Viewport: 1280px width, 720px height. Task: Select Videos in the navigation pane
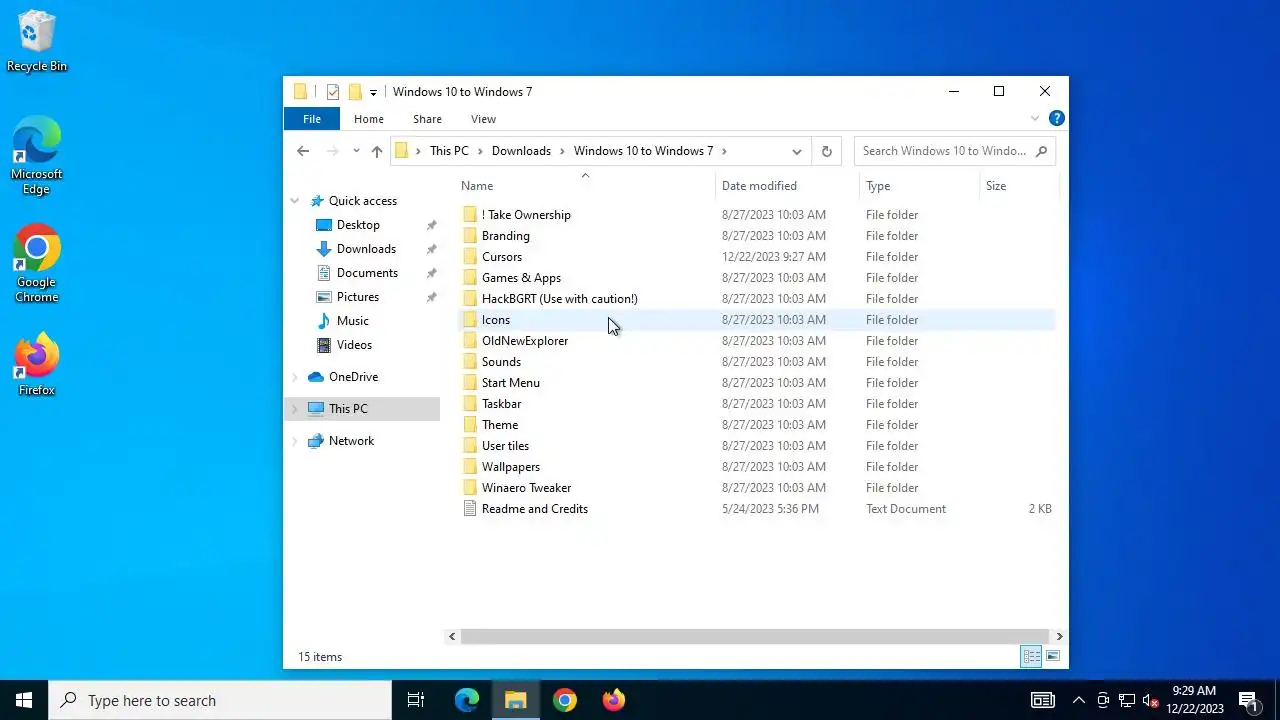[354, 345]
